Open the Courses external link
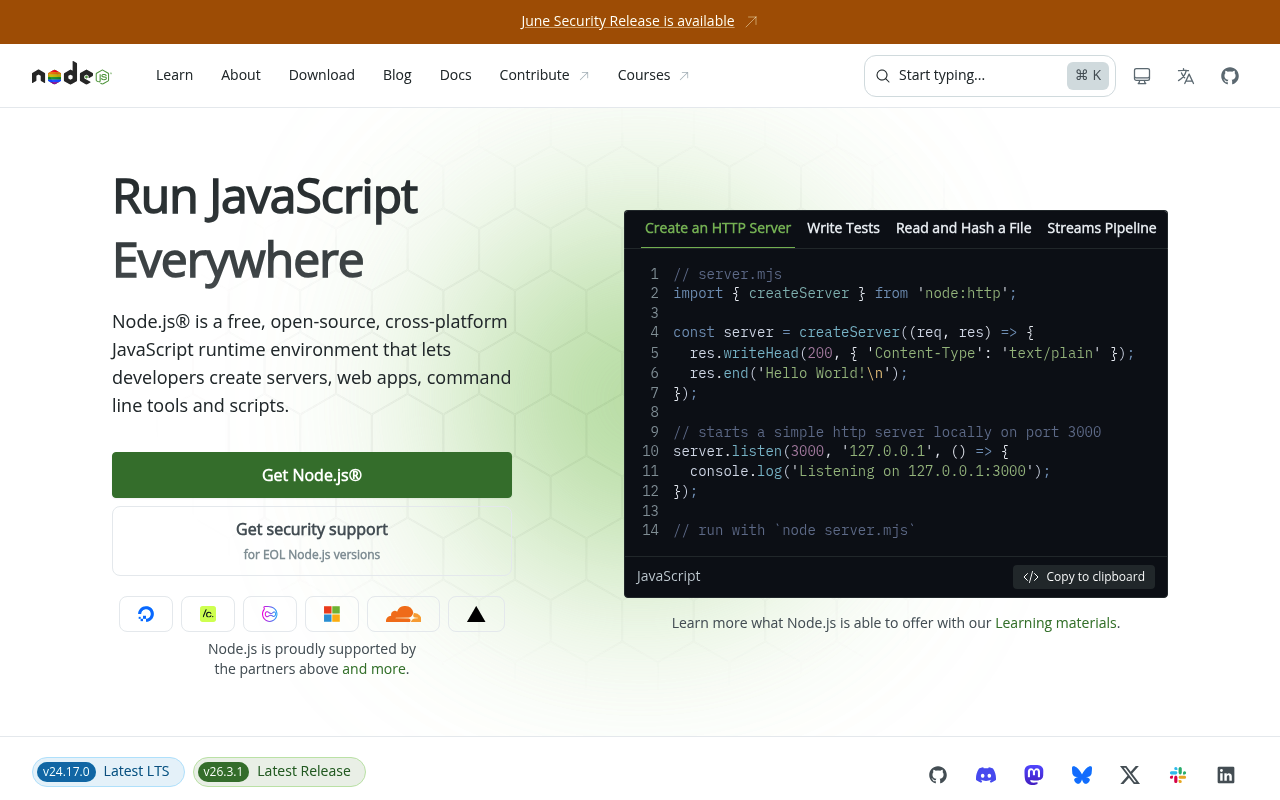This screenshot has width=1280, height=800. pyautogui.click(x=654, y=75)
